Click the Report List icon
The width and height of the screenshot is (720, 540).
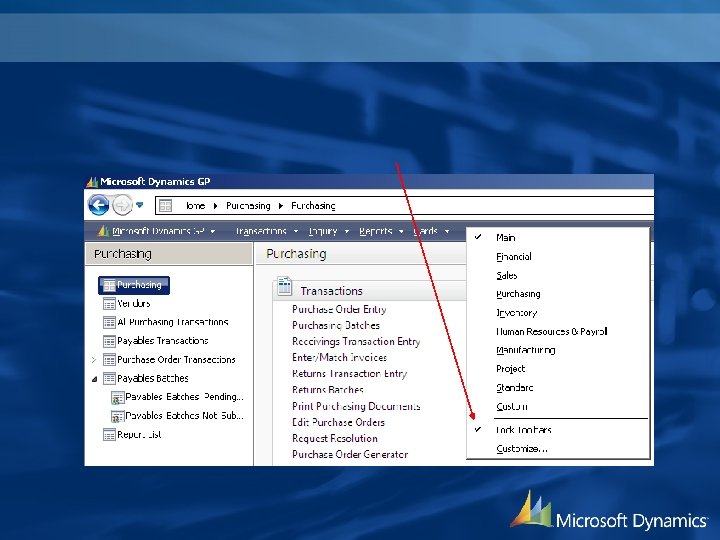point(109,435)
